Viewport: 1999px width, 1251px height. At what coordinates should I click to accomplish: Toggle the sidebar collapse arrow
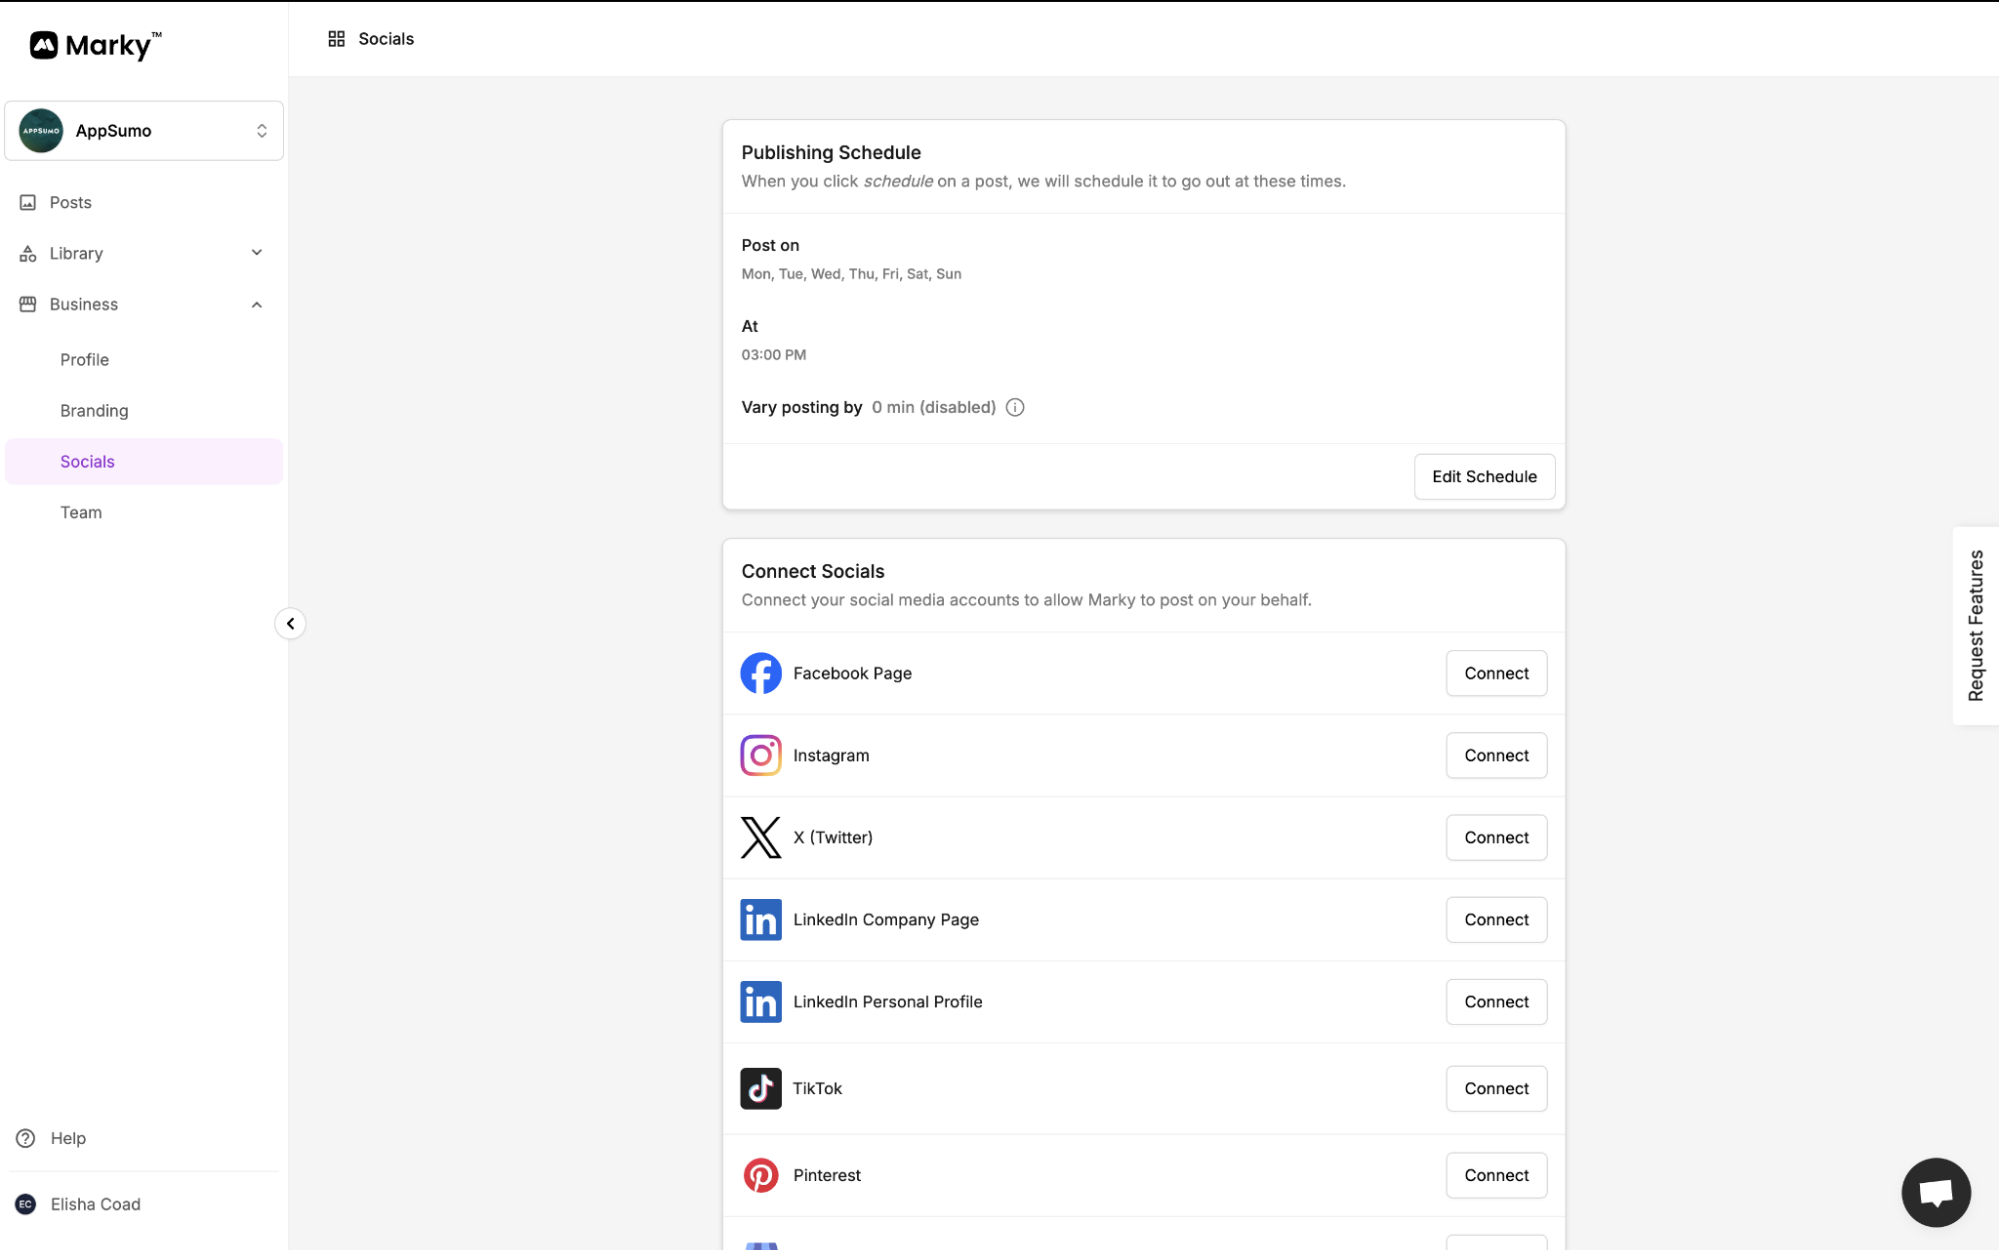[288, 623]
